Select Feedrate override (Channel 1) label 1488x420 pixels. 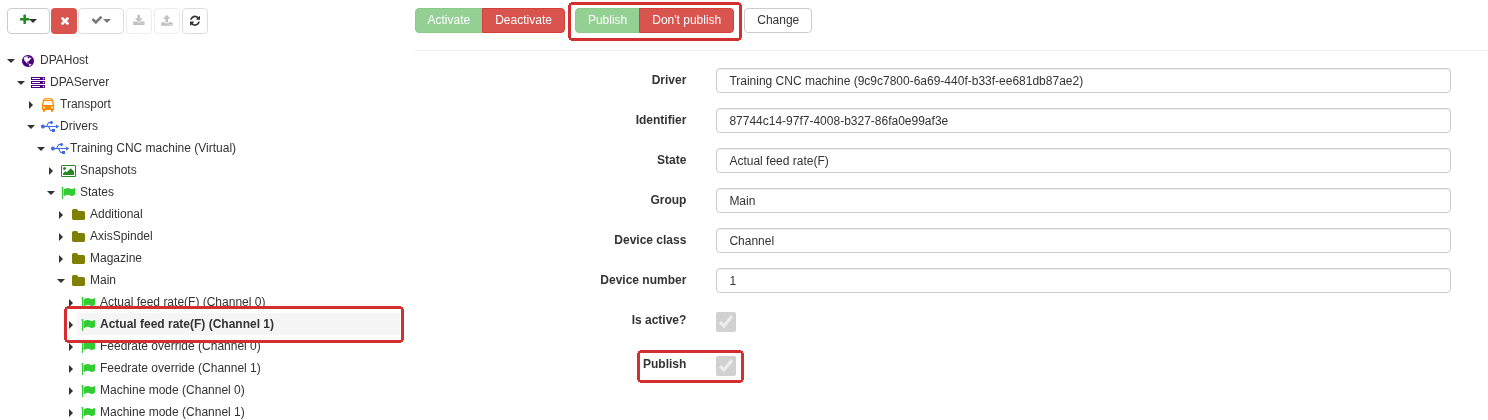tap(180, 368)
